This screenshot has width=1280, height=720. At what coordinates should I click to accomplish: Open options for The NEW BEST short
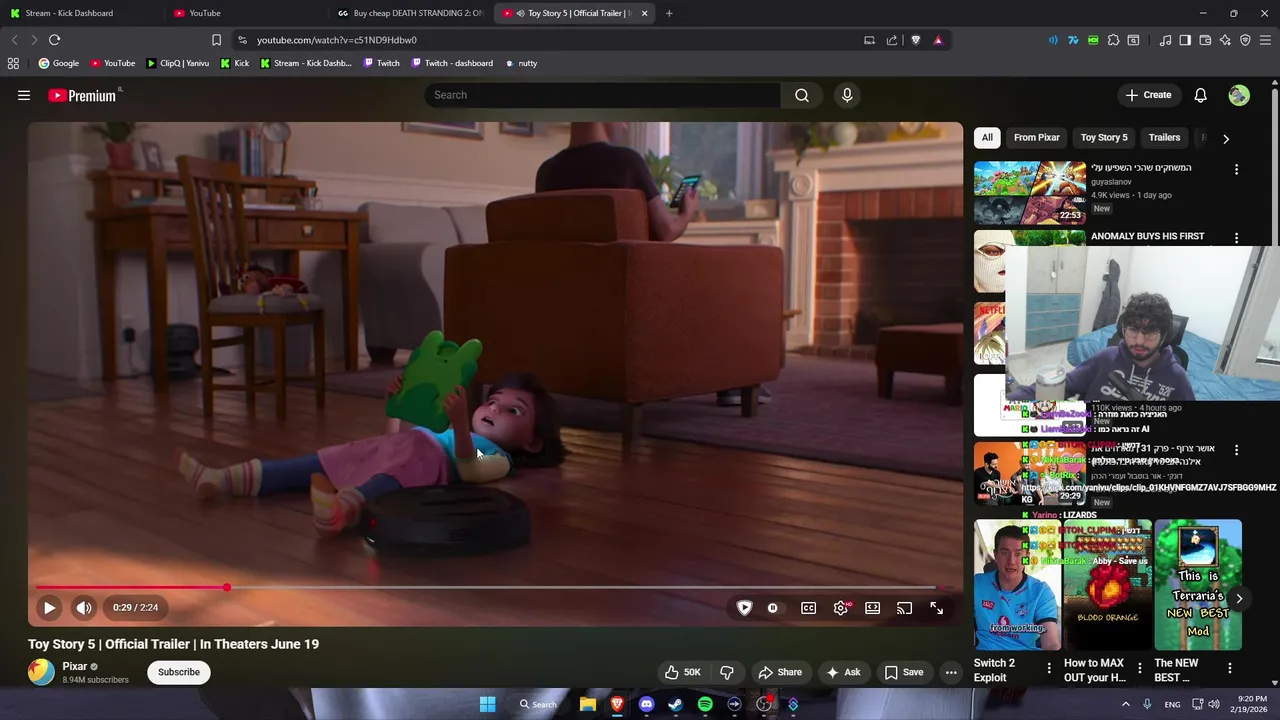click(1229, 668)
